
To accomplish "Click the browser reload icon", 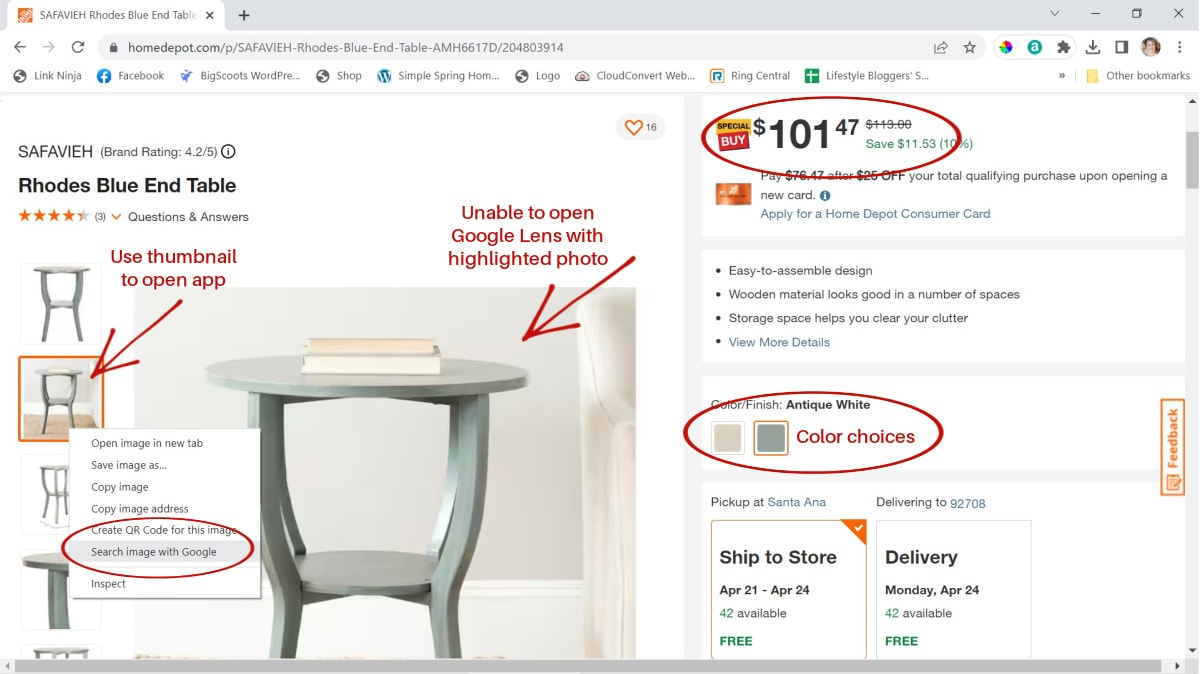I will click(78, 47).
